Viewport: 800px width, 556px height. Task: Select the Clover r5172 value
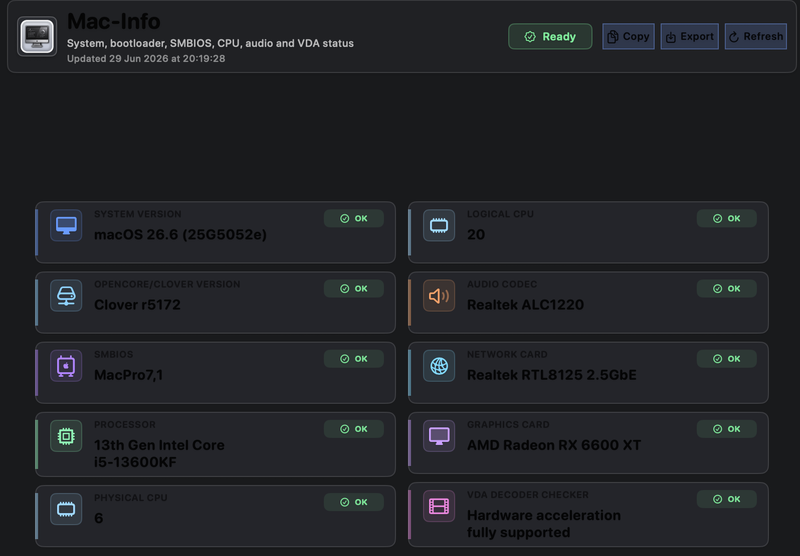(137, 305)
